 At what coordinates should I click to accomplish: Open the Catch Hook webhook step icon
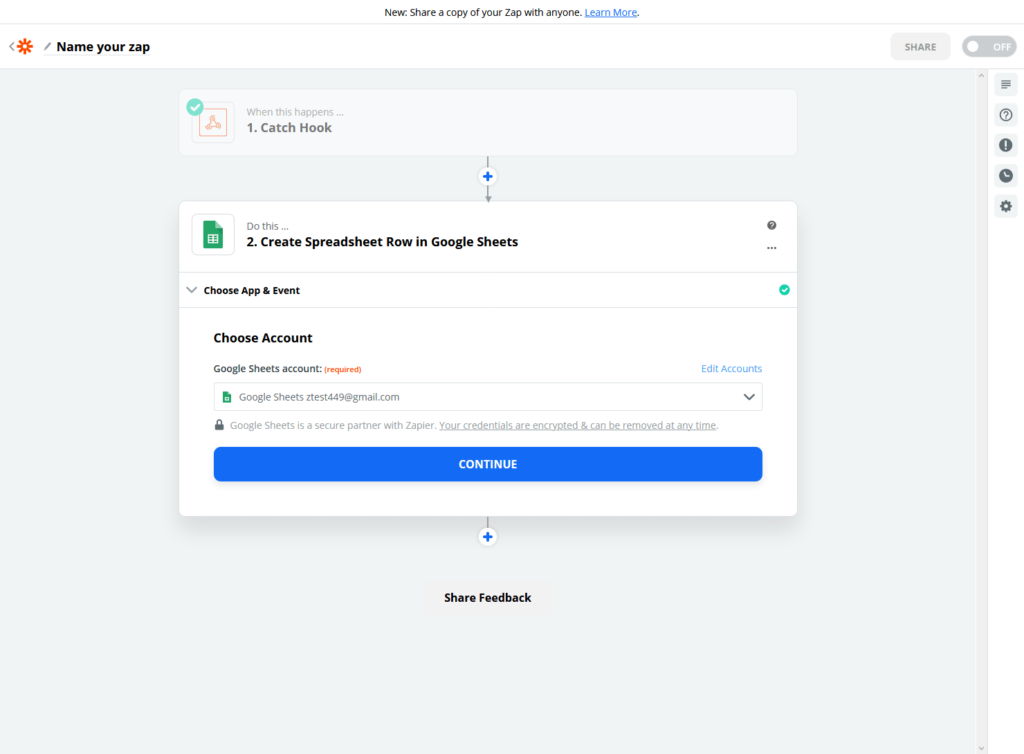tap(213, 123)
